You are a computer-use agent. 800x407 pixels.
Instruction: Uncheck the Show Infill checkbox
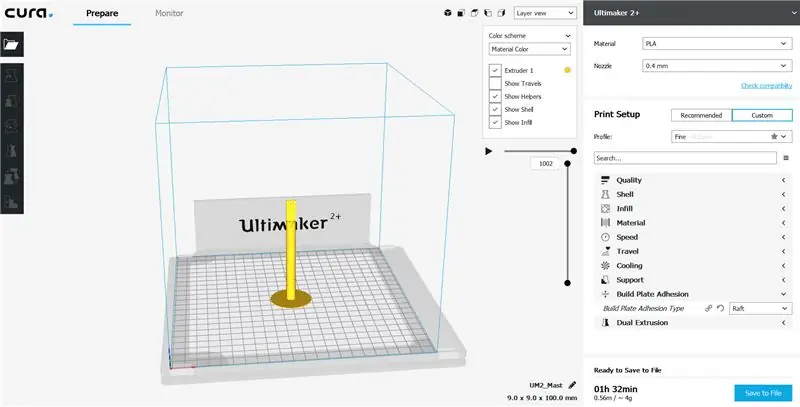[495, 122]
